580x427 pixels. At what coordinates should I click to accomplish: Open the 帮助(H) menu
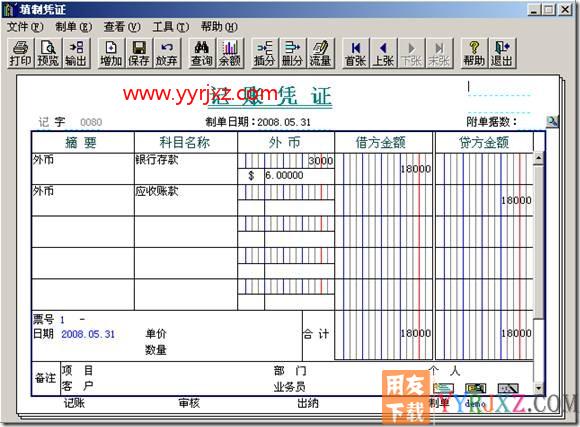219,27
